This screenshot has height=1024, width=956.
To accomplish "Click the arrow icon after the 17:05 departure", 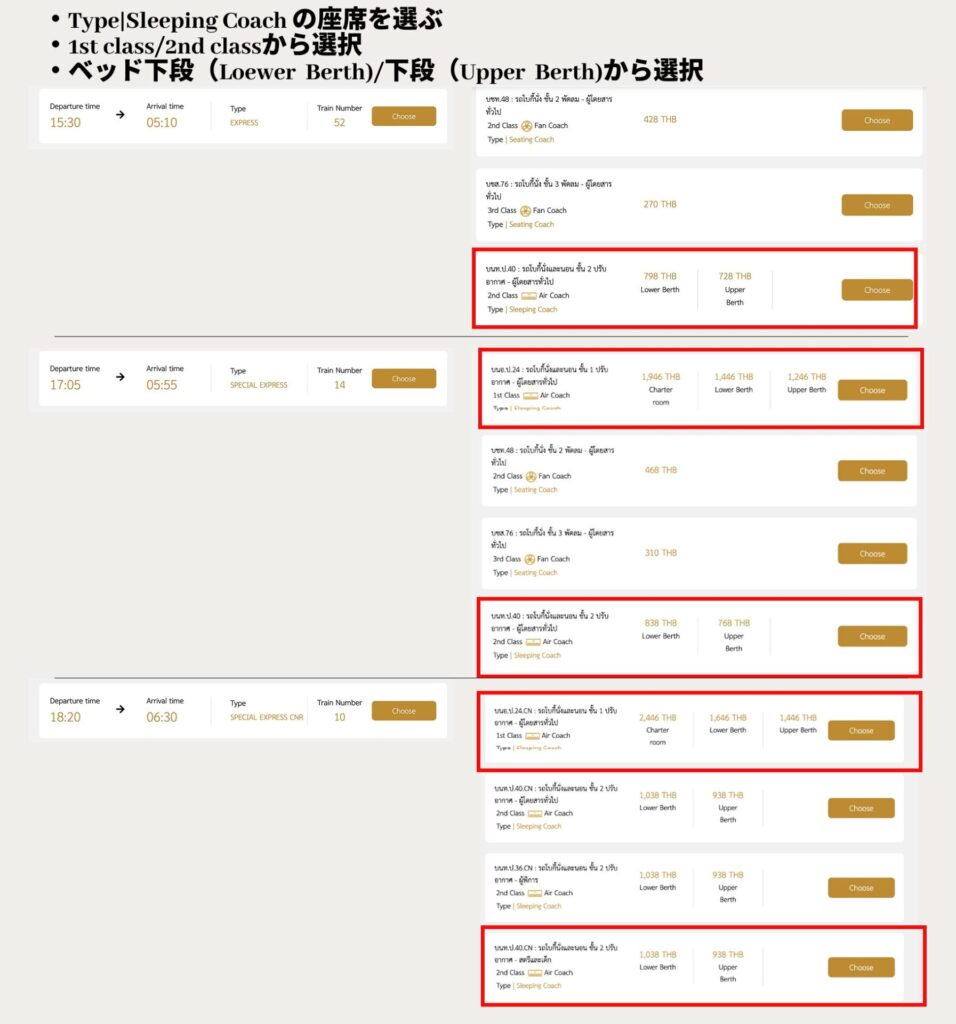I will (120, 377).
